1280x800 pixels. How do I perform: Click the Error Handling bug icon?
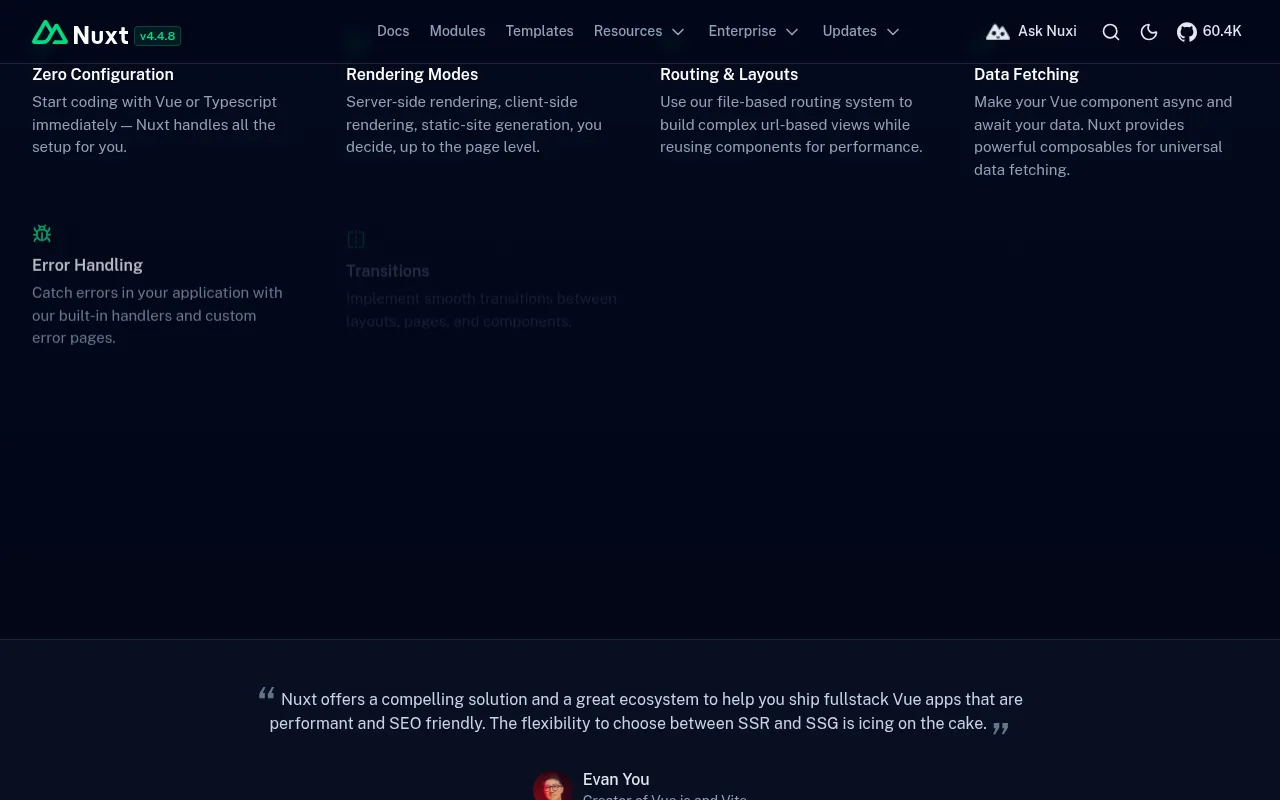42,233
